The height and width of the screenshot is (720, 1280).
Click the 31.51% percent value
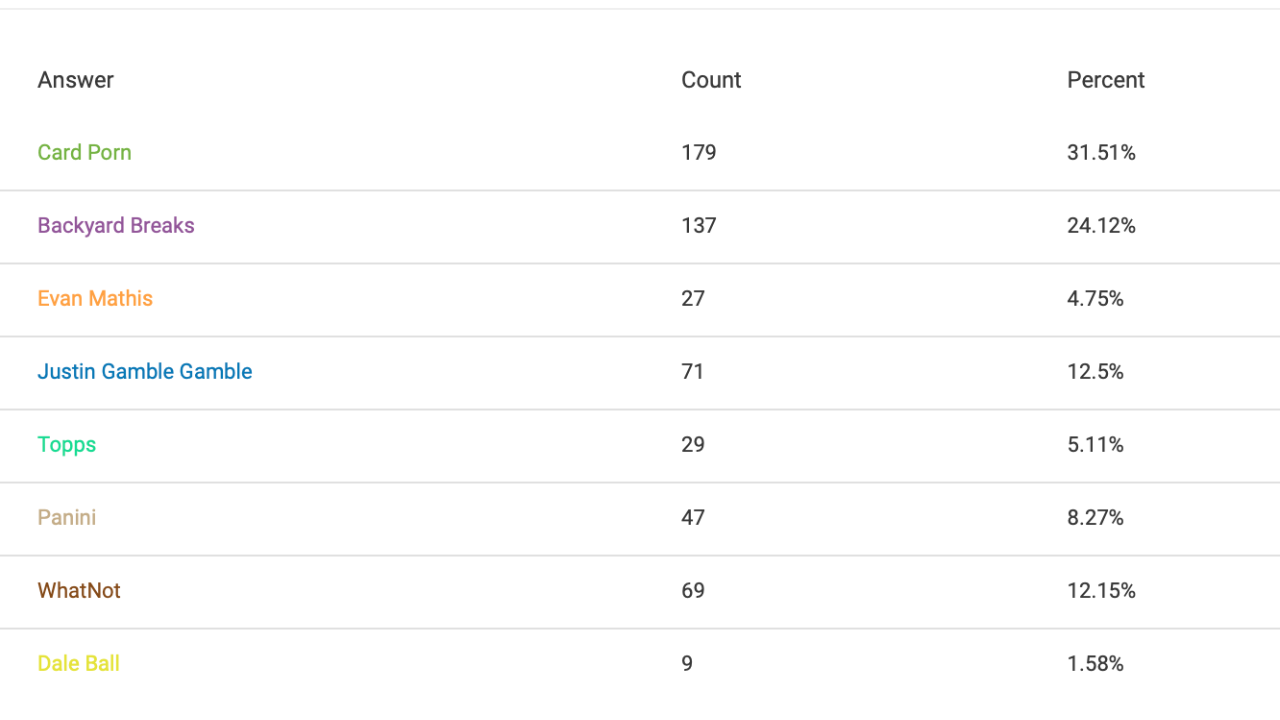tap(1101, 152)
